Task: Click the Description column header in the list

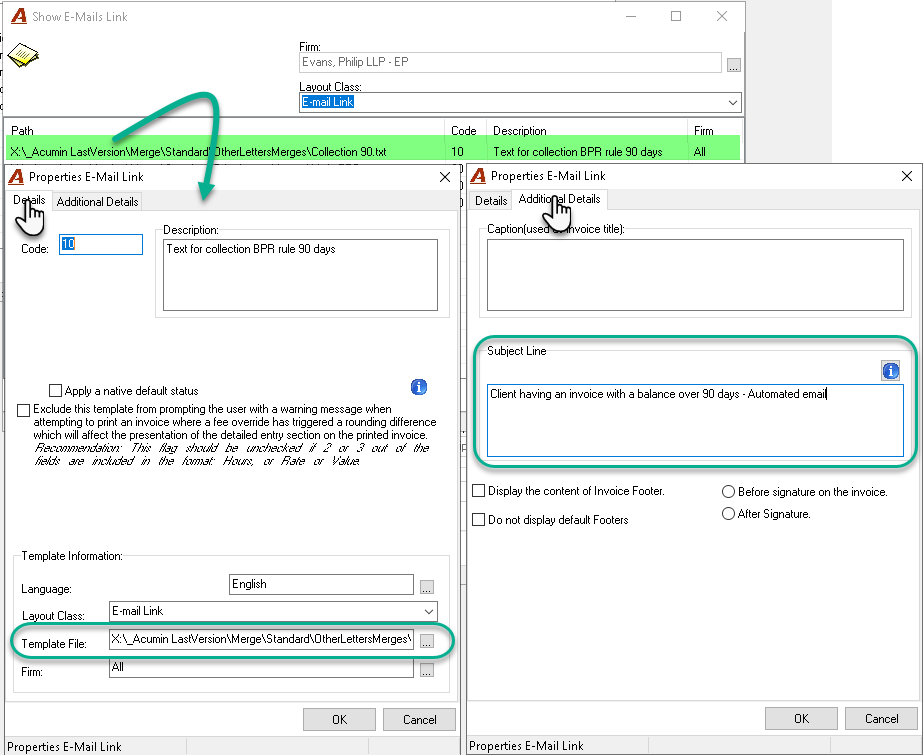Action: 586,131
